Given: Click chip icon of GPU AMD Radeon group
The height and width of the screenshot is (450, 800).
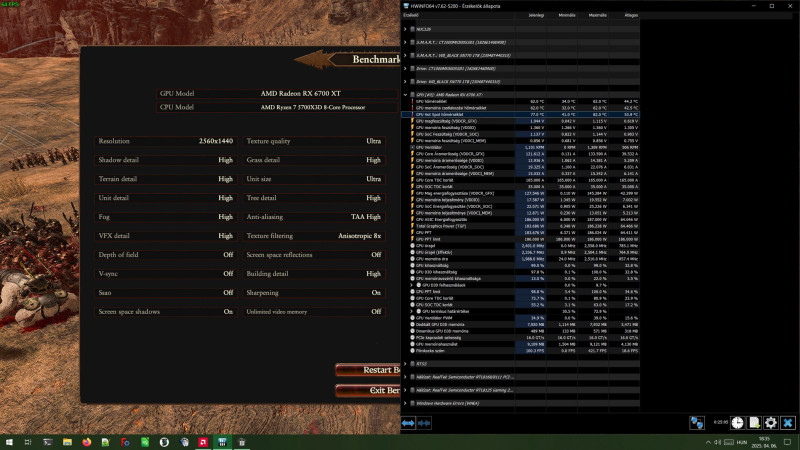Looking at the screenshot, I should pos(413,94).
